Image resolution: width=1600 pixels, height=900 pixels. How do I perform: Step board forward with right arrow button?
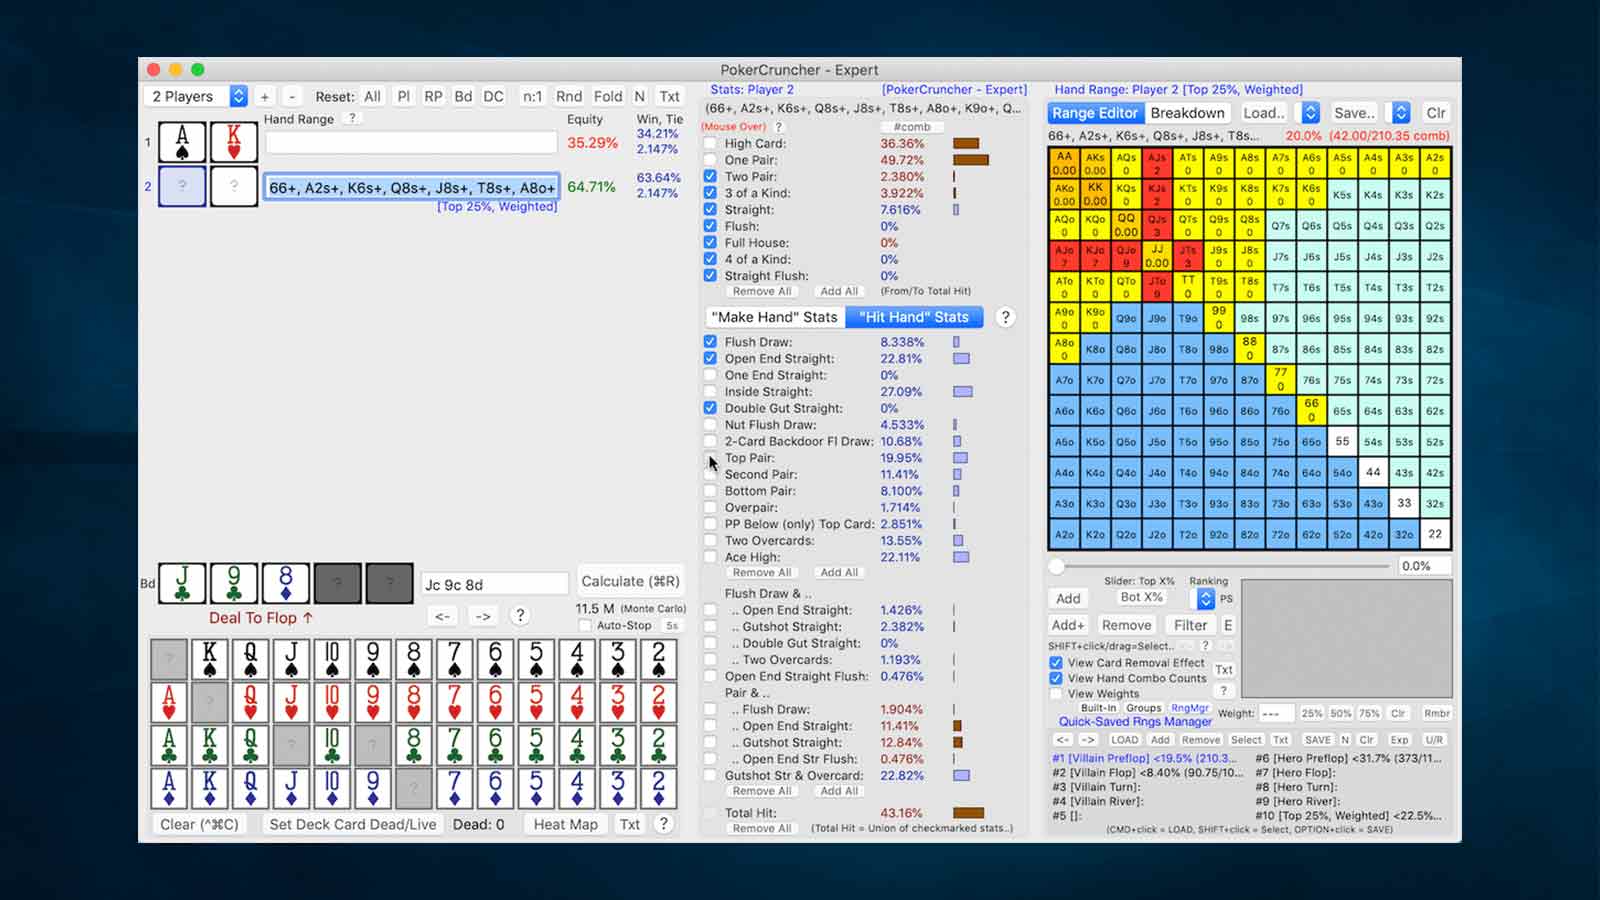483,616
